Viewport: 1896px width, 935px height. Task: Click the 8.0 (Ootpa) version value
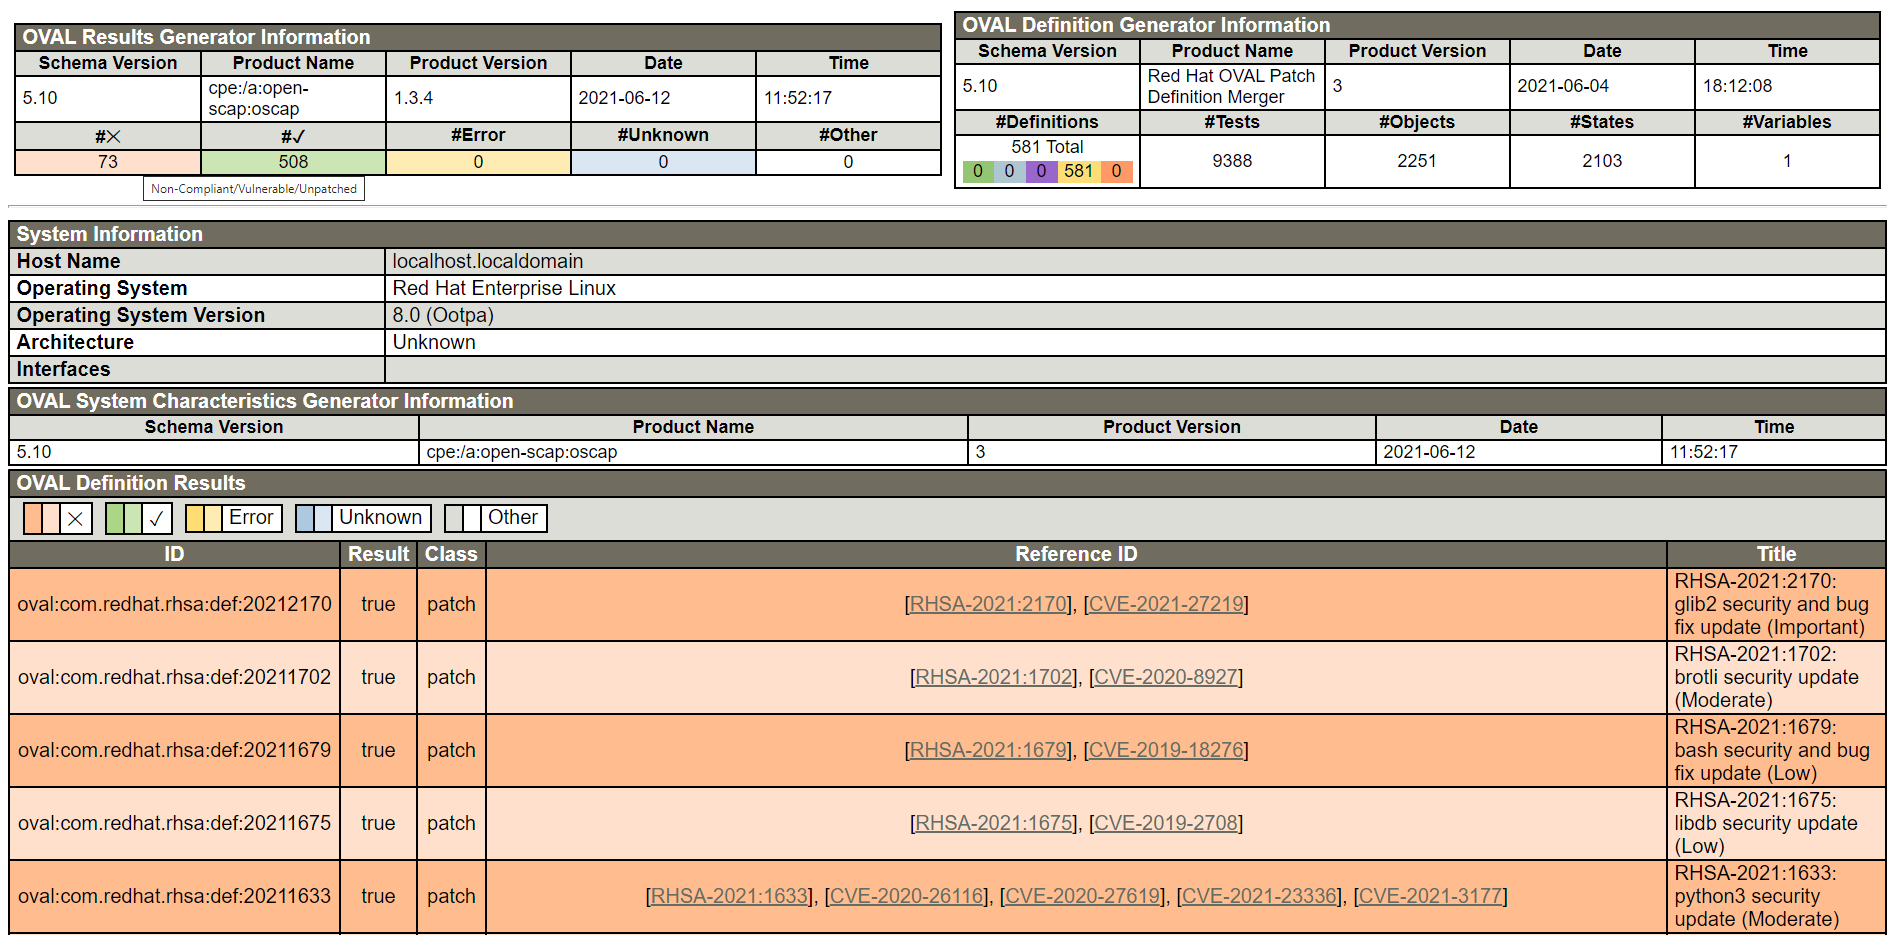[x=443, y=315]
